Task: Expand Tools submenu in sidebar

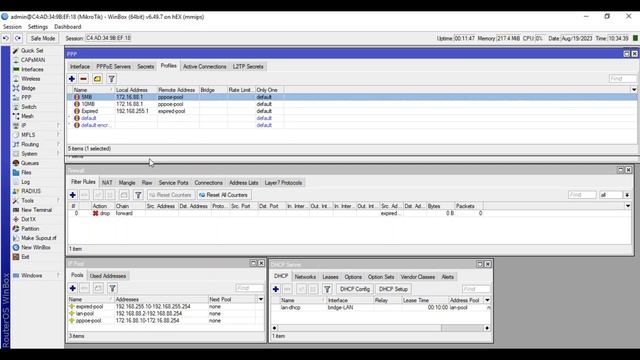Action: (x=58, y=201)
